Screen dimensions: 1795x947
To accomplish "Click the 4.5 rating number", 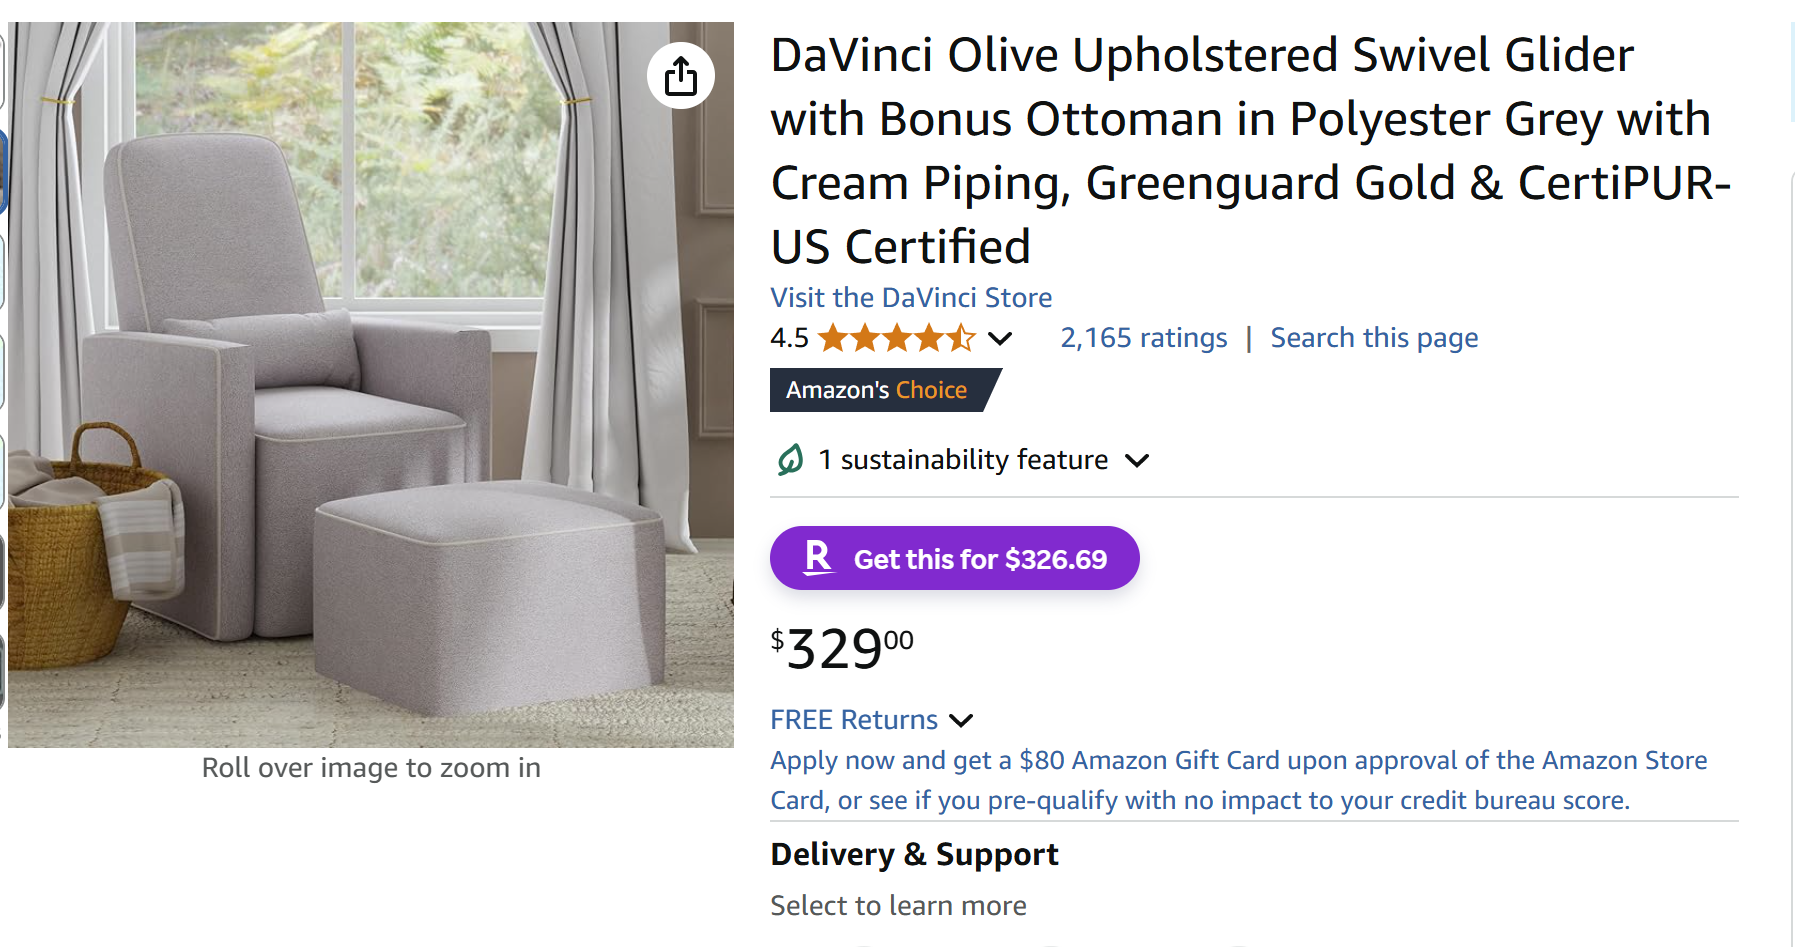I will coord(789,338).
